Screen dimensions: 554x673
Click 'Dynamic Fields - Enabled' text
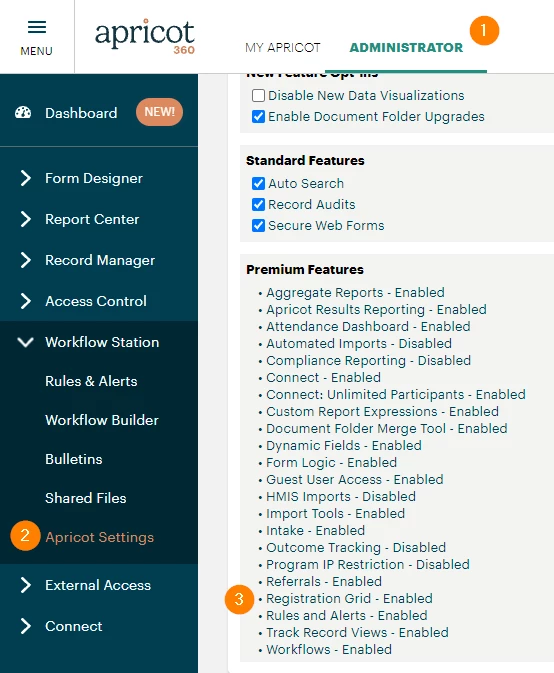(x=344, y=446)
